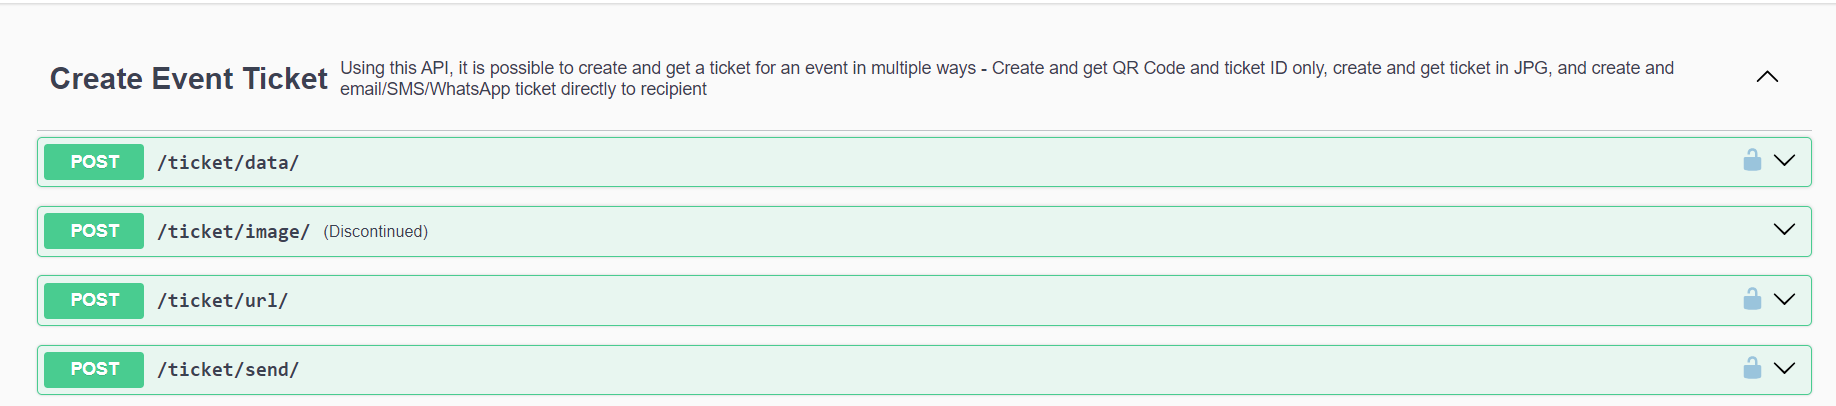Image resolution: width=1836 pixels, height=406 pixels.
Task: Click the POST badge for /ticket/url/
Action: [94, 300]
